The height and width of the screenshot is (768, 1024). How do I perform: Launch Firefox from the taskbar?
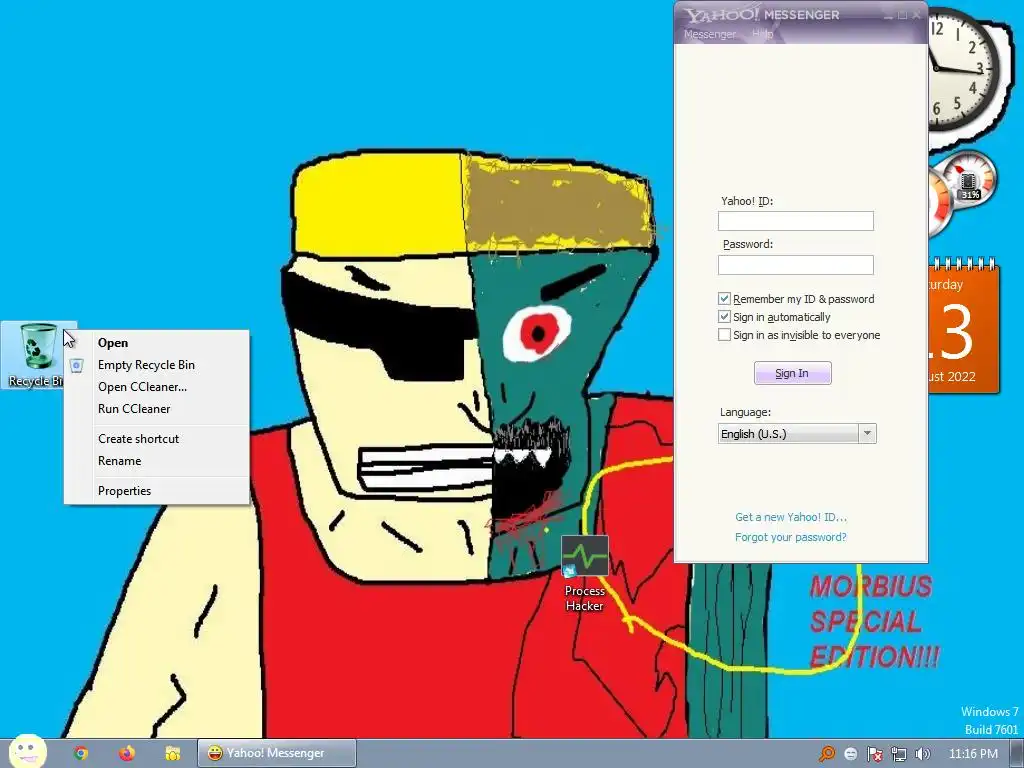[x=127, y=753]
